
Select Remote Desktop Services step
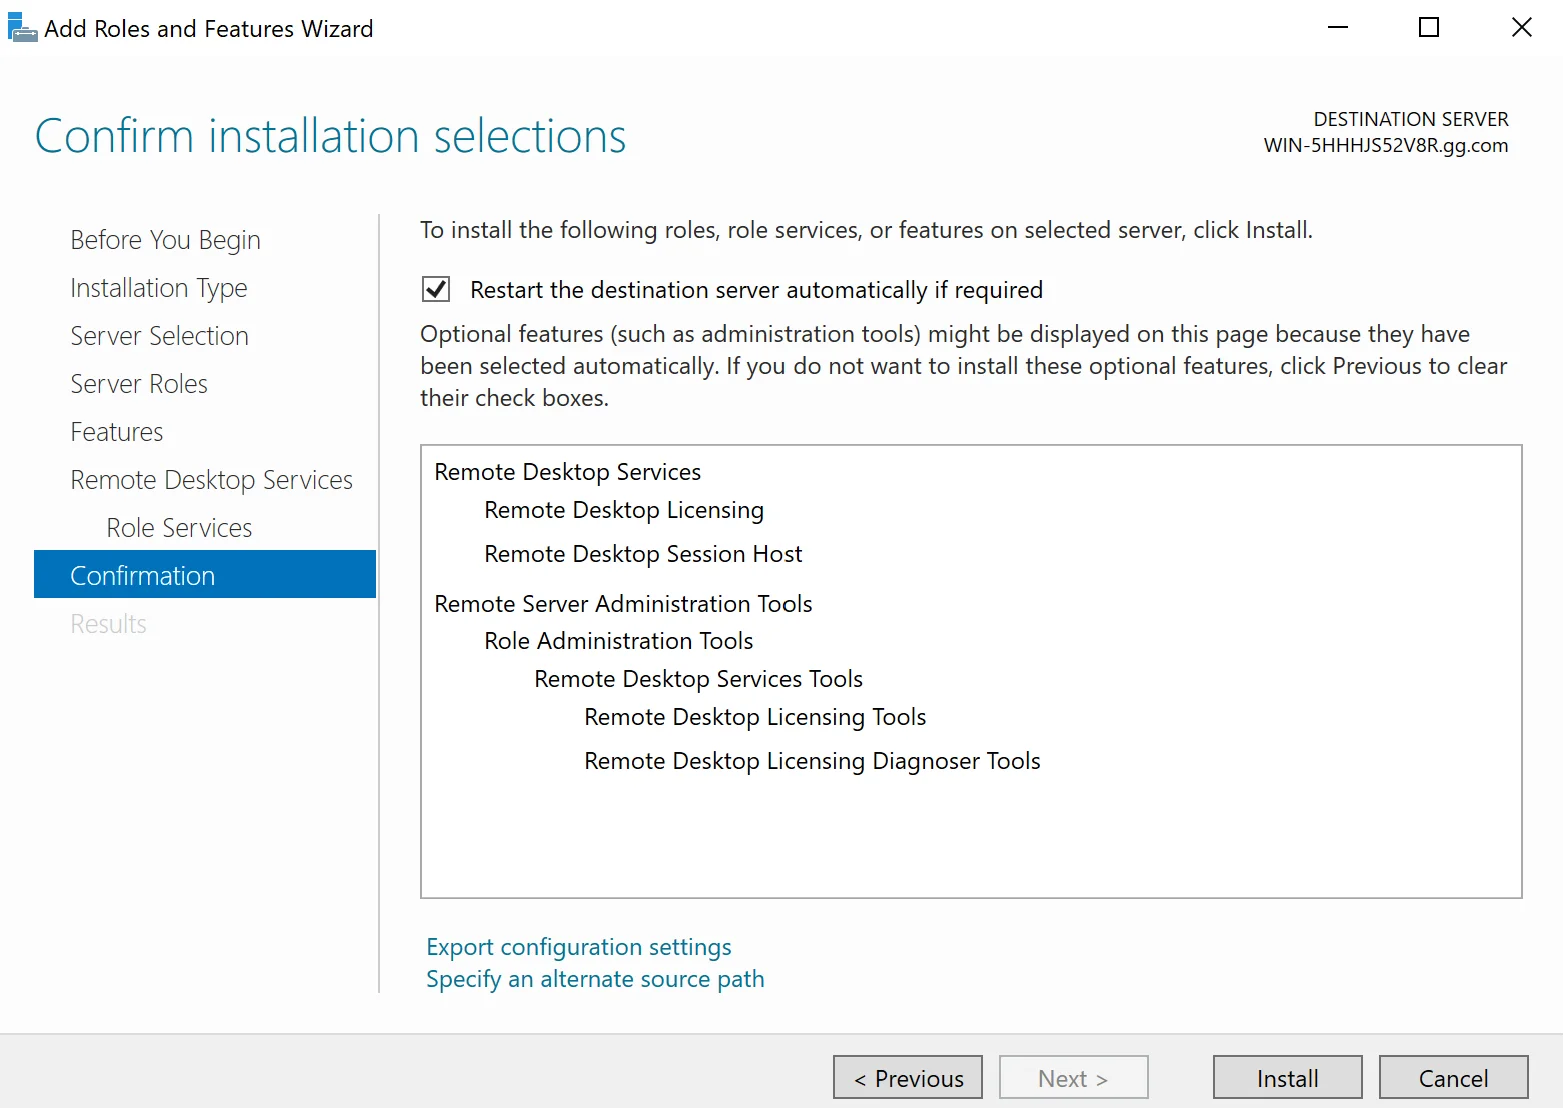coord(211,480)
